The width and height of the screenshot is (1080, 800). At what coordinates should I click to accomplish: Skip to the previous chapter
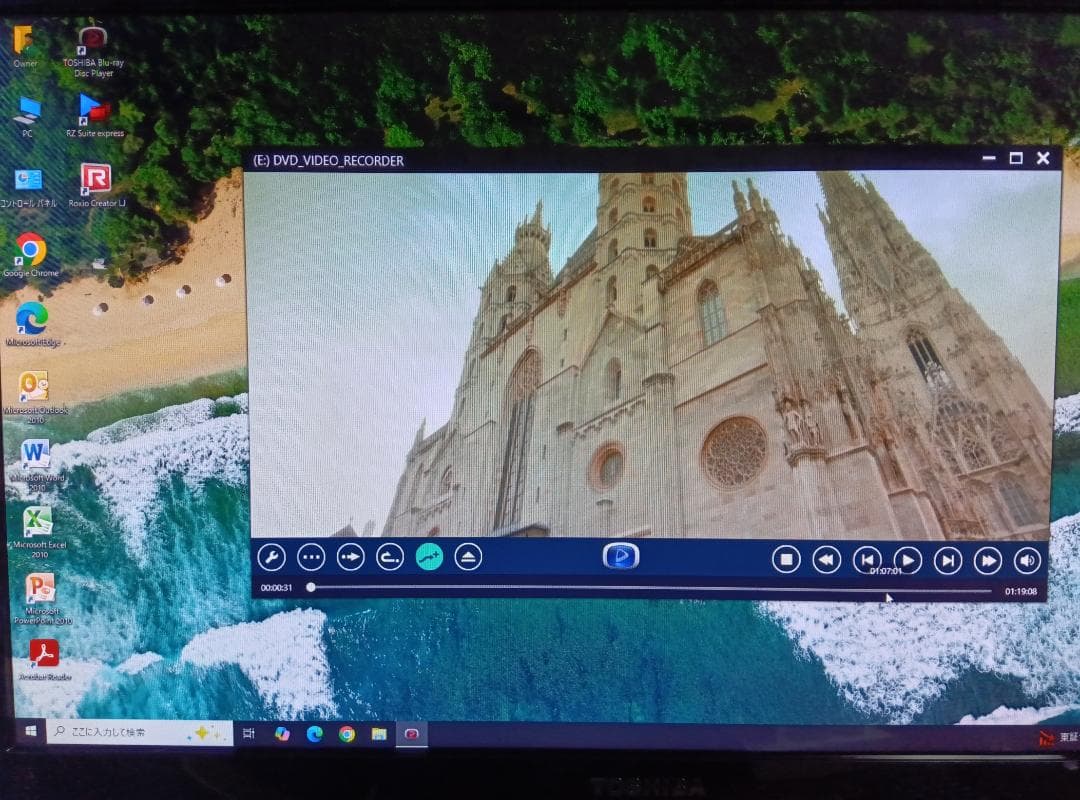[866, 560]
